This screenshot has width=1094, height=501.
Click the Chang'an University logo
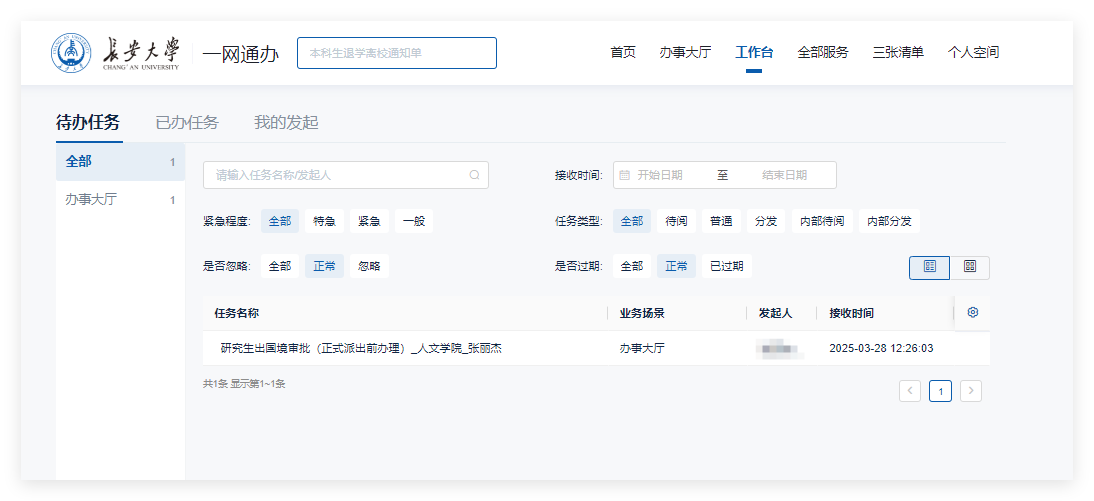[116, 53]
